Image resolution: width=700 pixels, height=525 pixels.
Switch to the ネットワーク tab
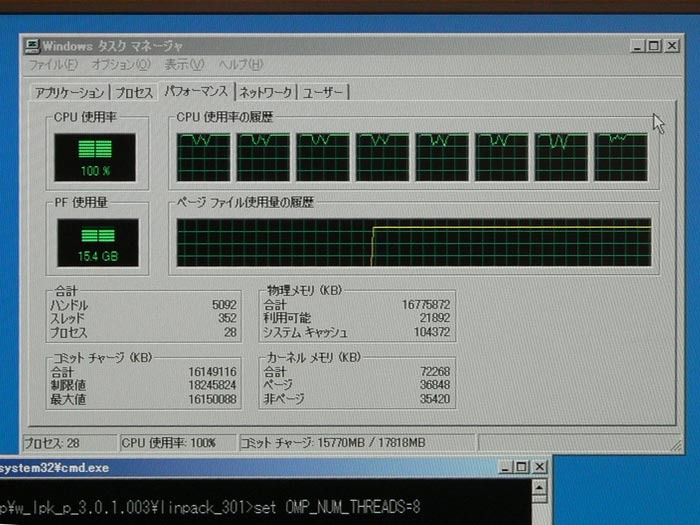266,92
